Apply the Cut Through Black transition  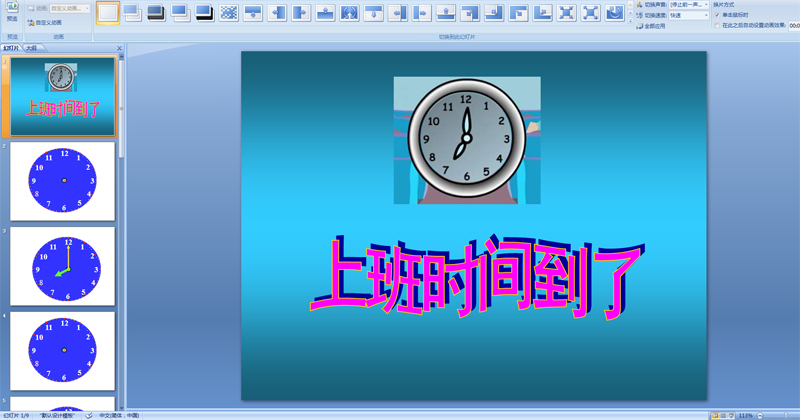(205, 13)
